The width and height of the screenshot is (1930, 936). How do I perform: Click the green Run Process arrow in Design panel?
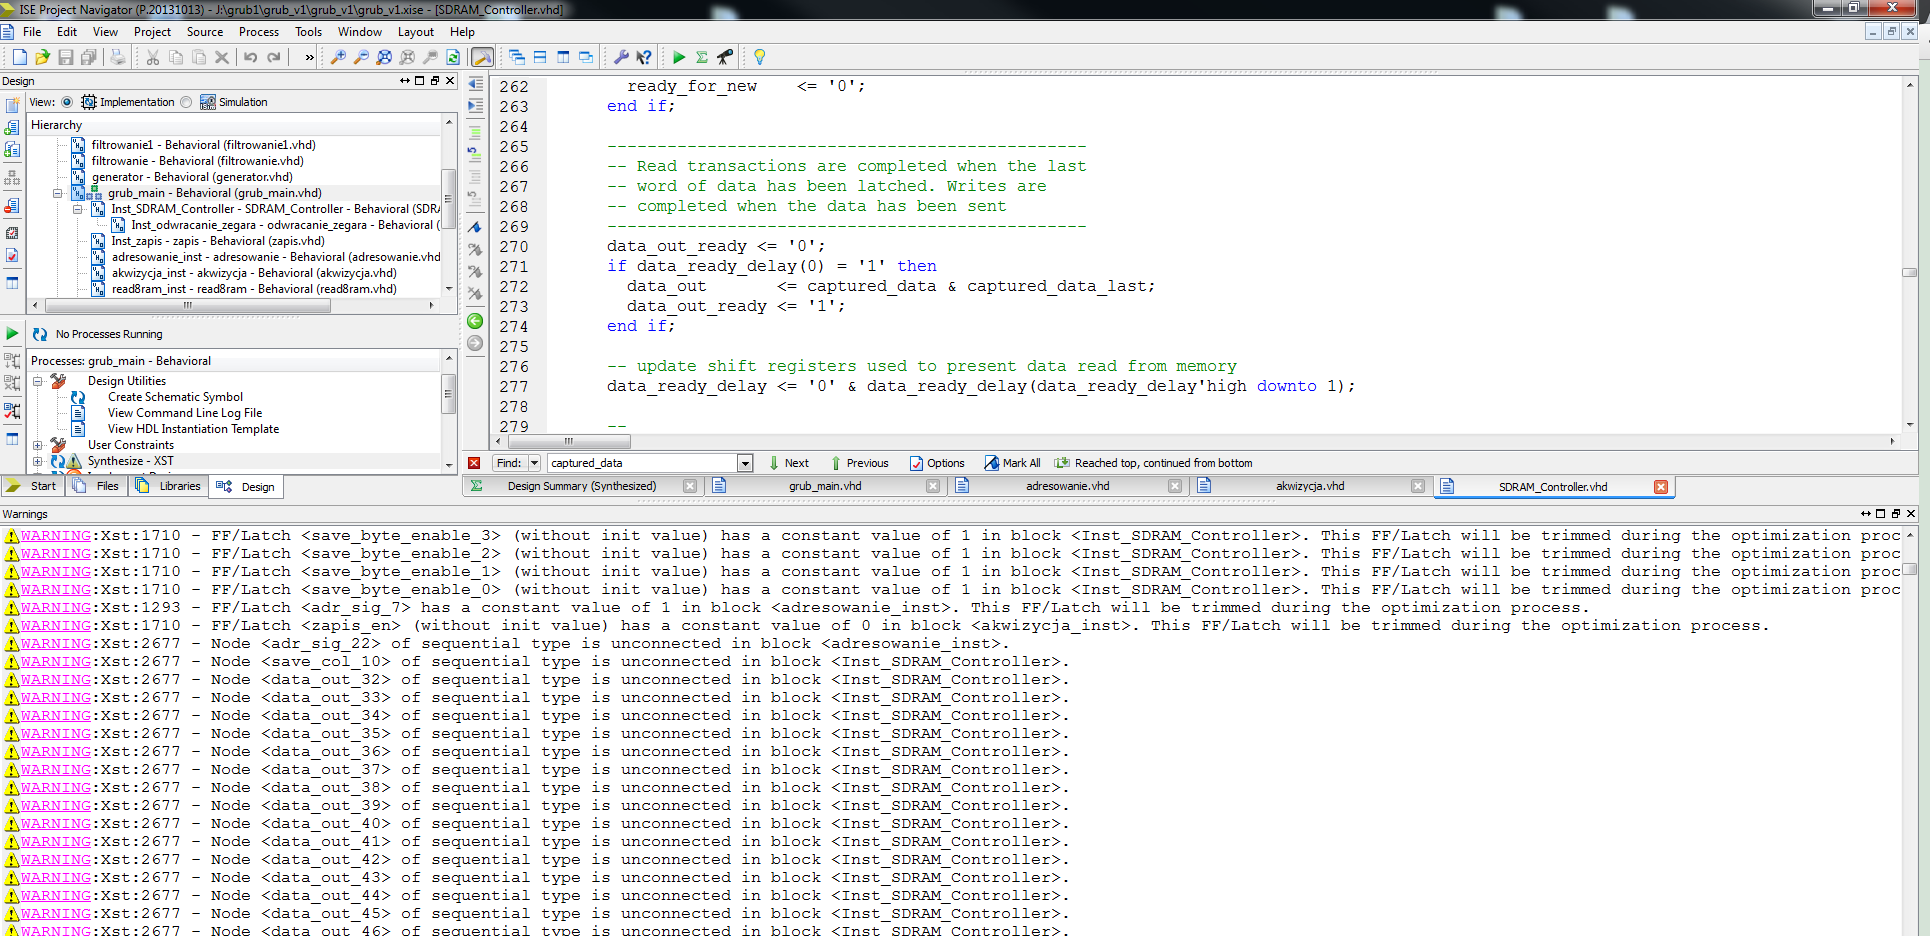click(x=12, y=333)
